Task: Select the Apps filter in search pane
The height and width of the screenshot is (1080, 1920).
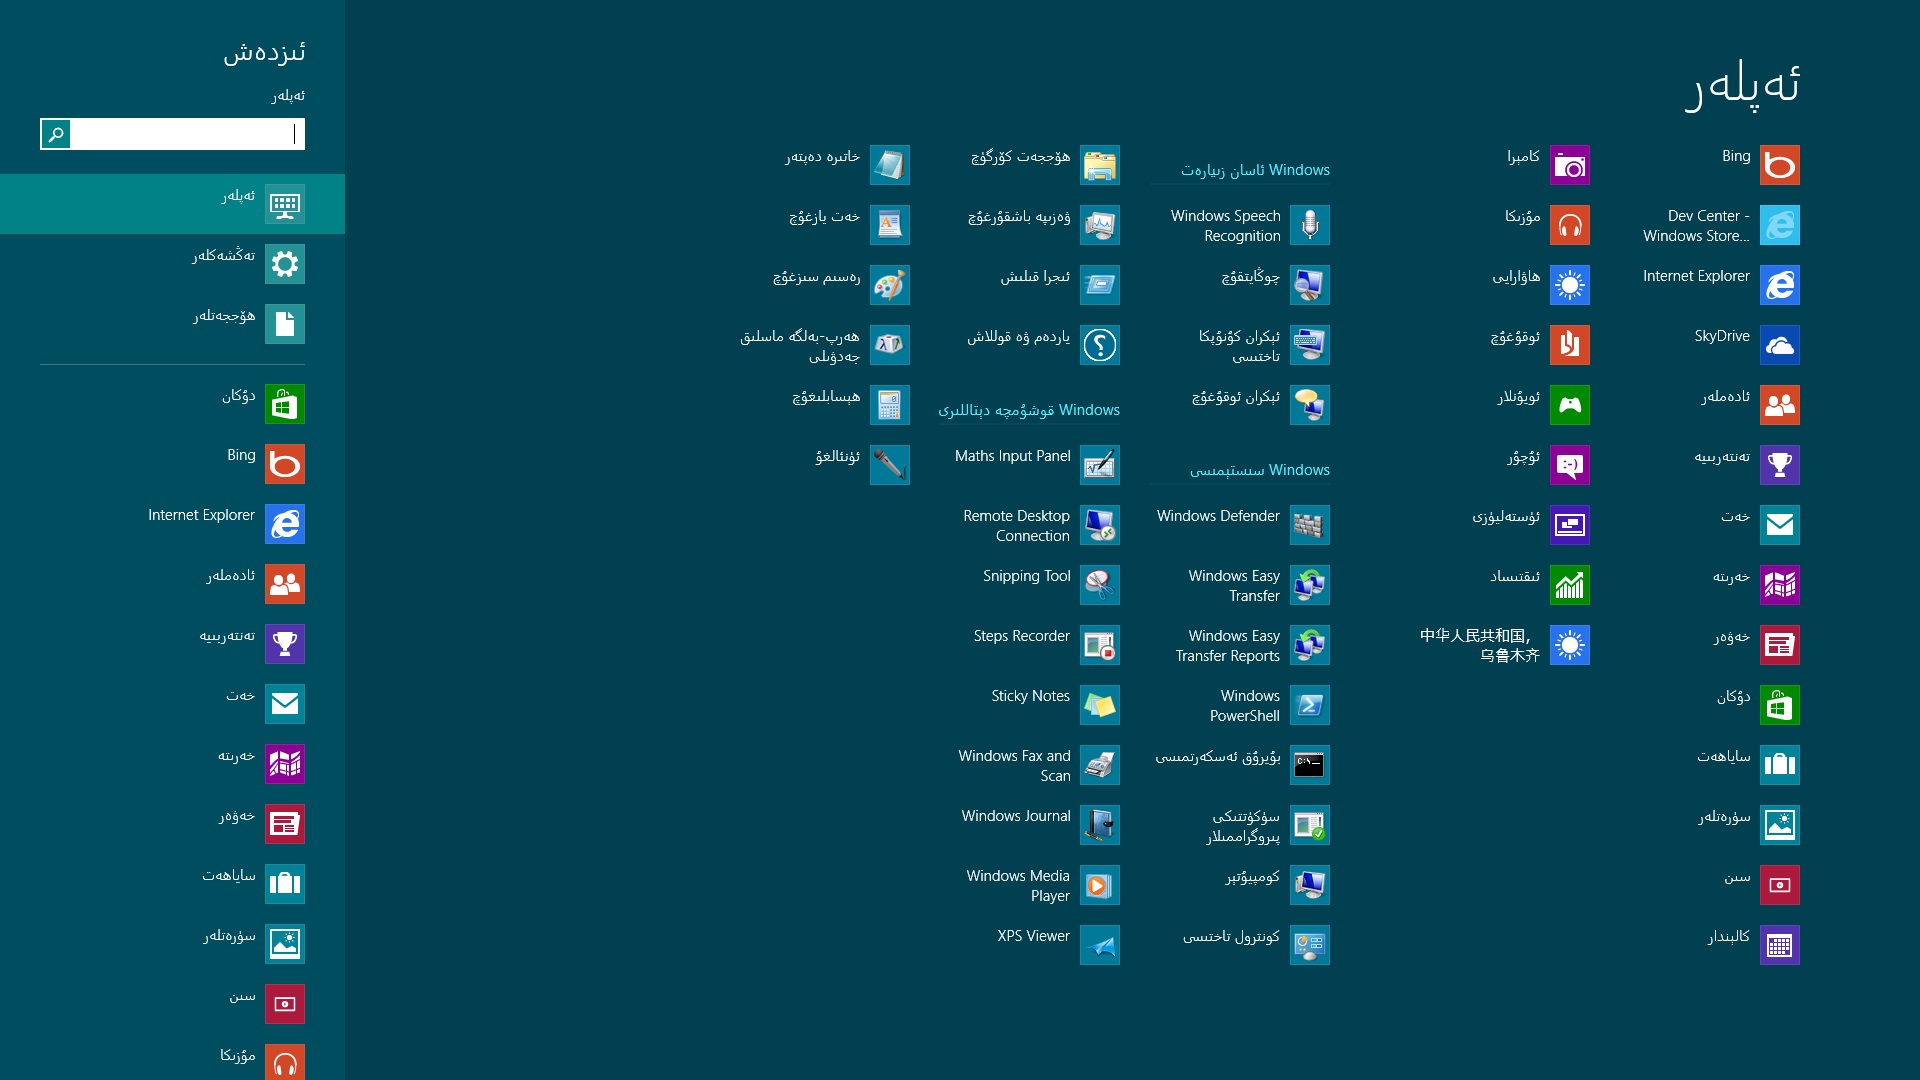Action: pyautogui.click(x=172, y=204)
